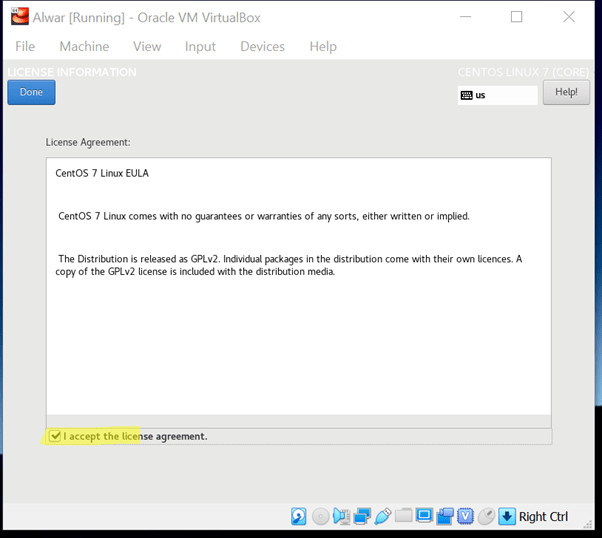Image resolution: width=602 pixels, height=538 pixels.
Task: Click the Help! button
Action: point(566,93)
